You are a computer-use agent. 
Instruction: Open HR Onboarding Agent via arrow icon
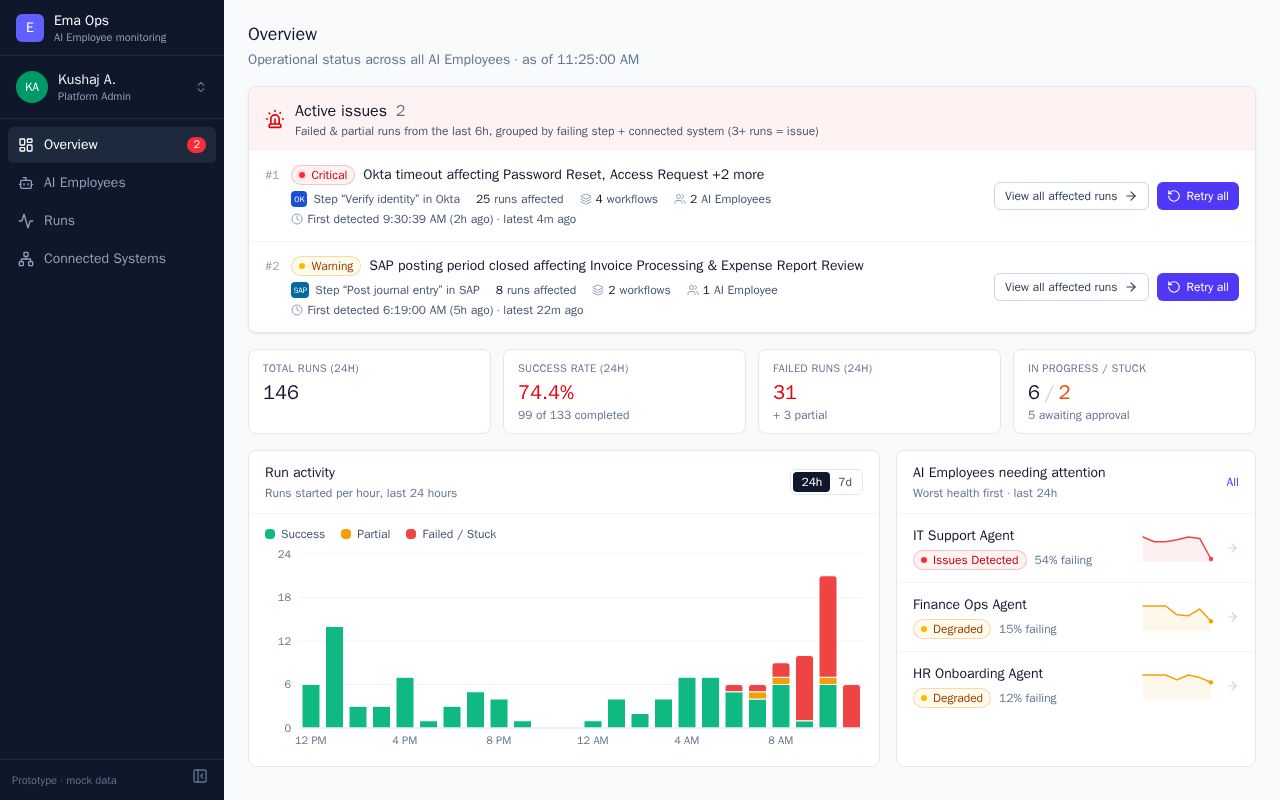1233,686
